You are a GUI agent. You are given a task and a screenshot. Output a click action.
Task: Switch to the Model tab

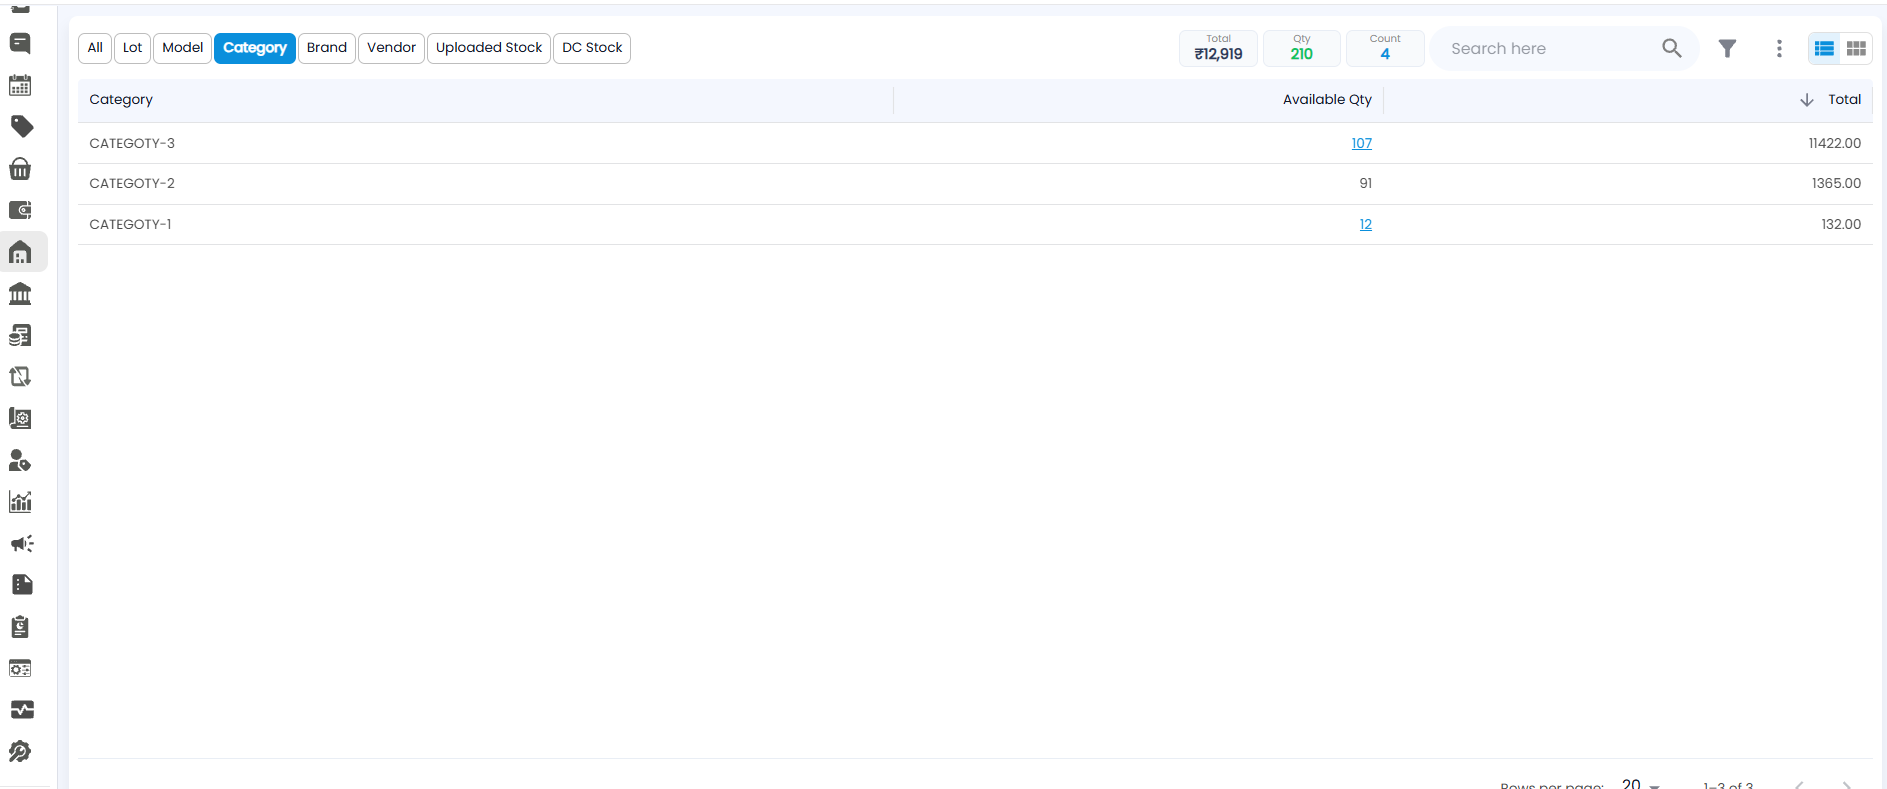click(x=183, y=48)
